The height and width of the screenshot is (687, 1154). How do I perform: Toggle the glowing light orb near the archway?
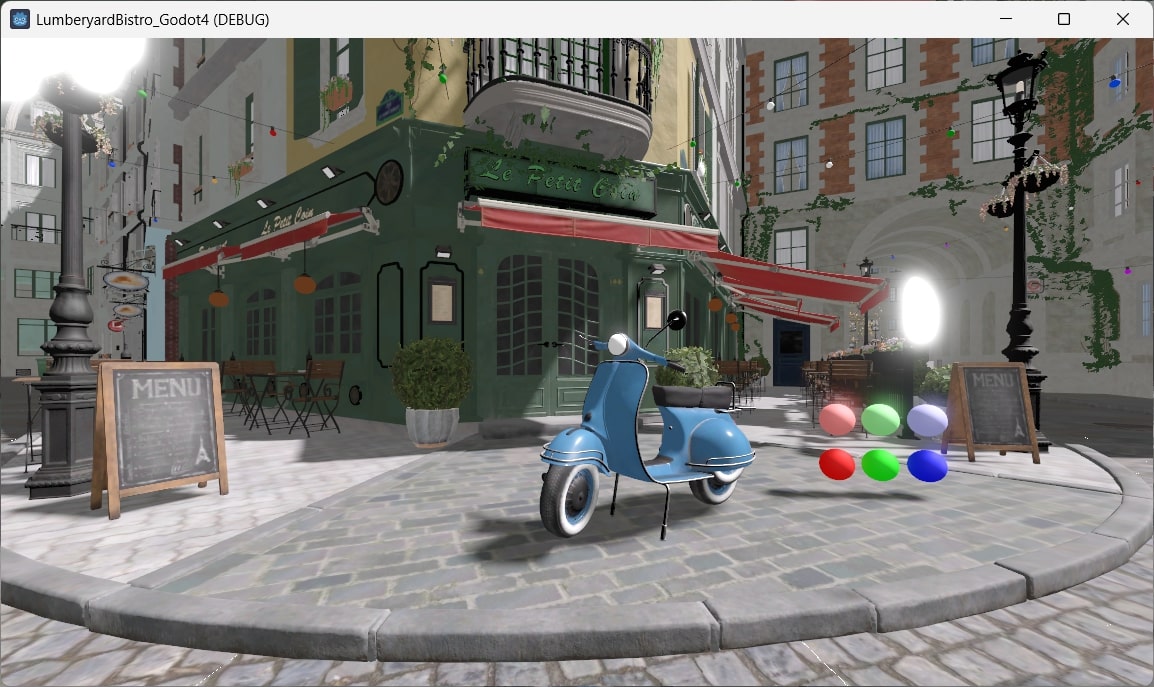[x=921, y=310]
